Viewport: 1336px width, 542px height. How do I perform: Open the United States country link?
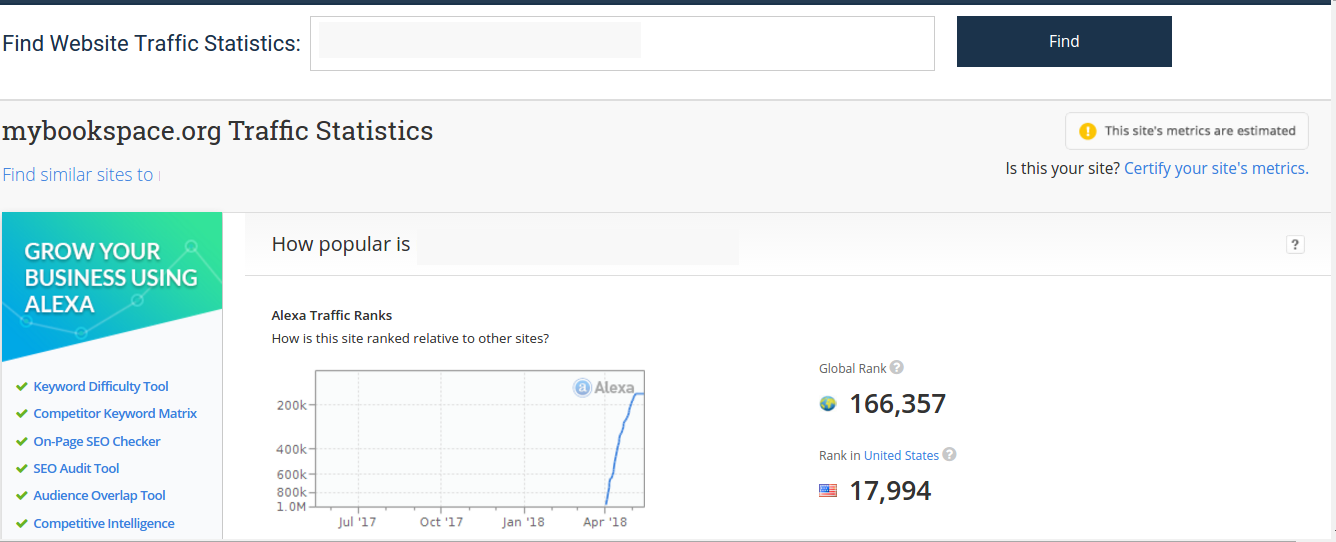(901, 455)
